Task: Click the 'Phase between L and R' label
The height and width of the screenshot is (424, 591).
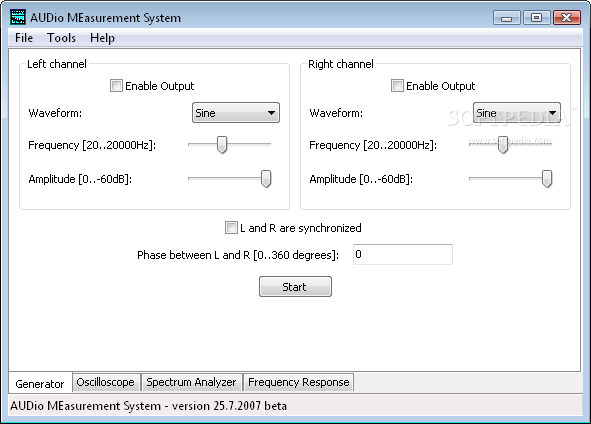Action: (x=238, y=255)
